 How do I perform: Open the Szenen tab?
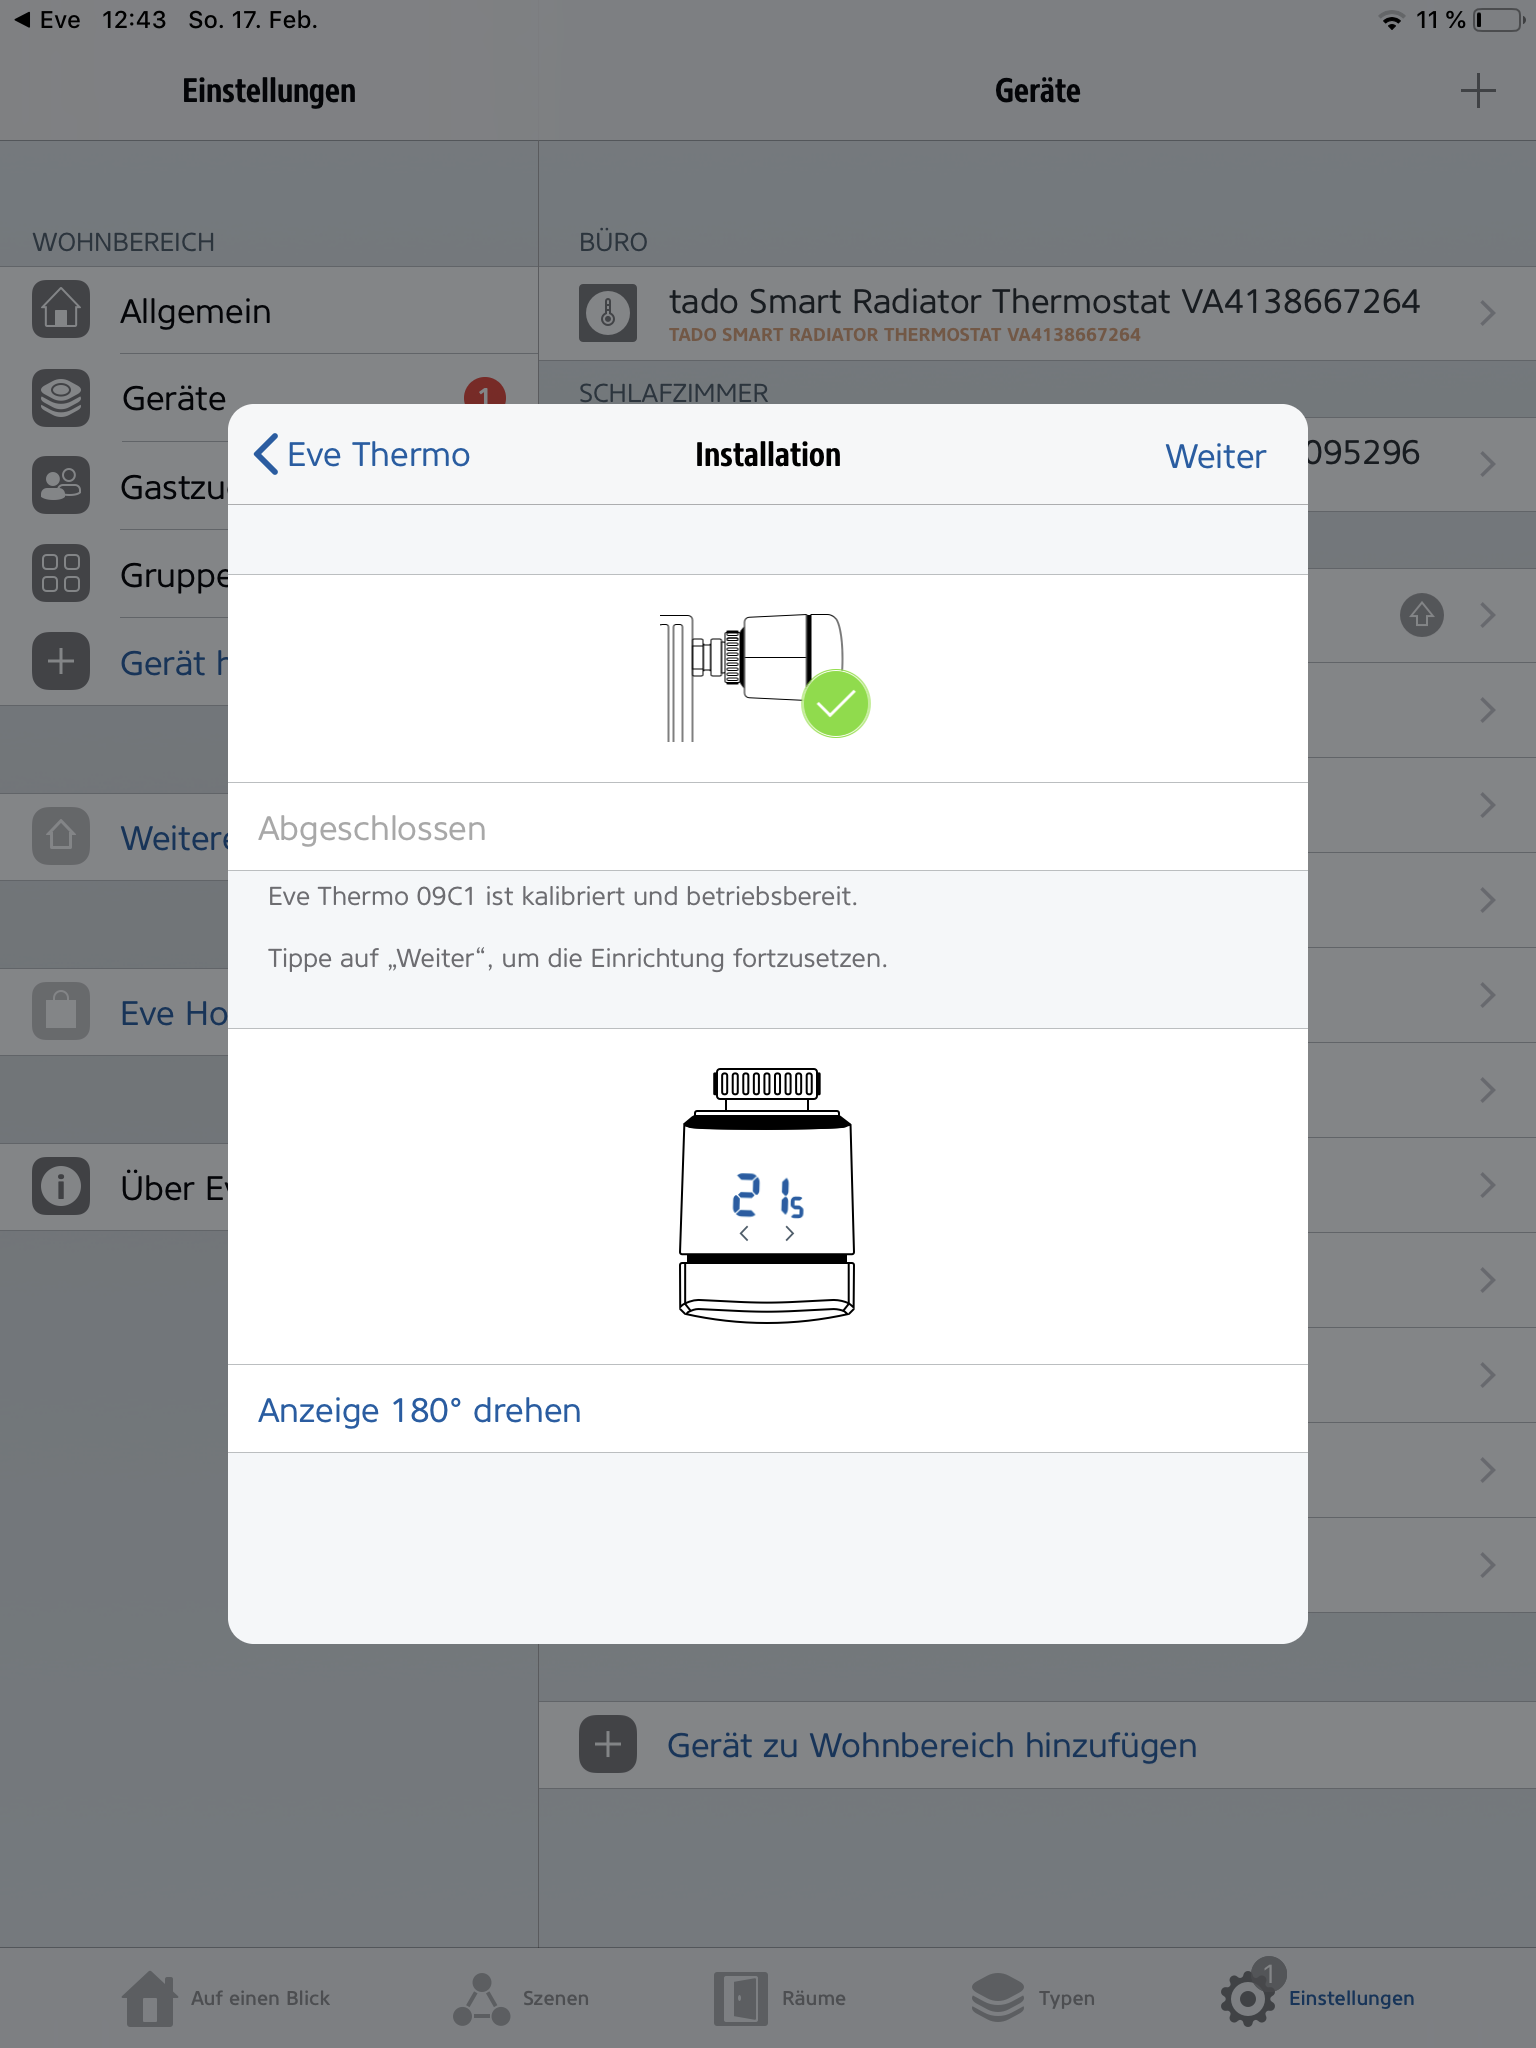click(x=521, y=1998)
